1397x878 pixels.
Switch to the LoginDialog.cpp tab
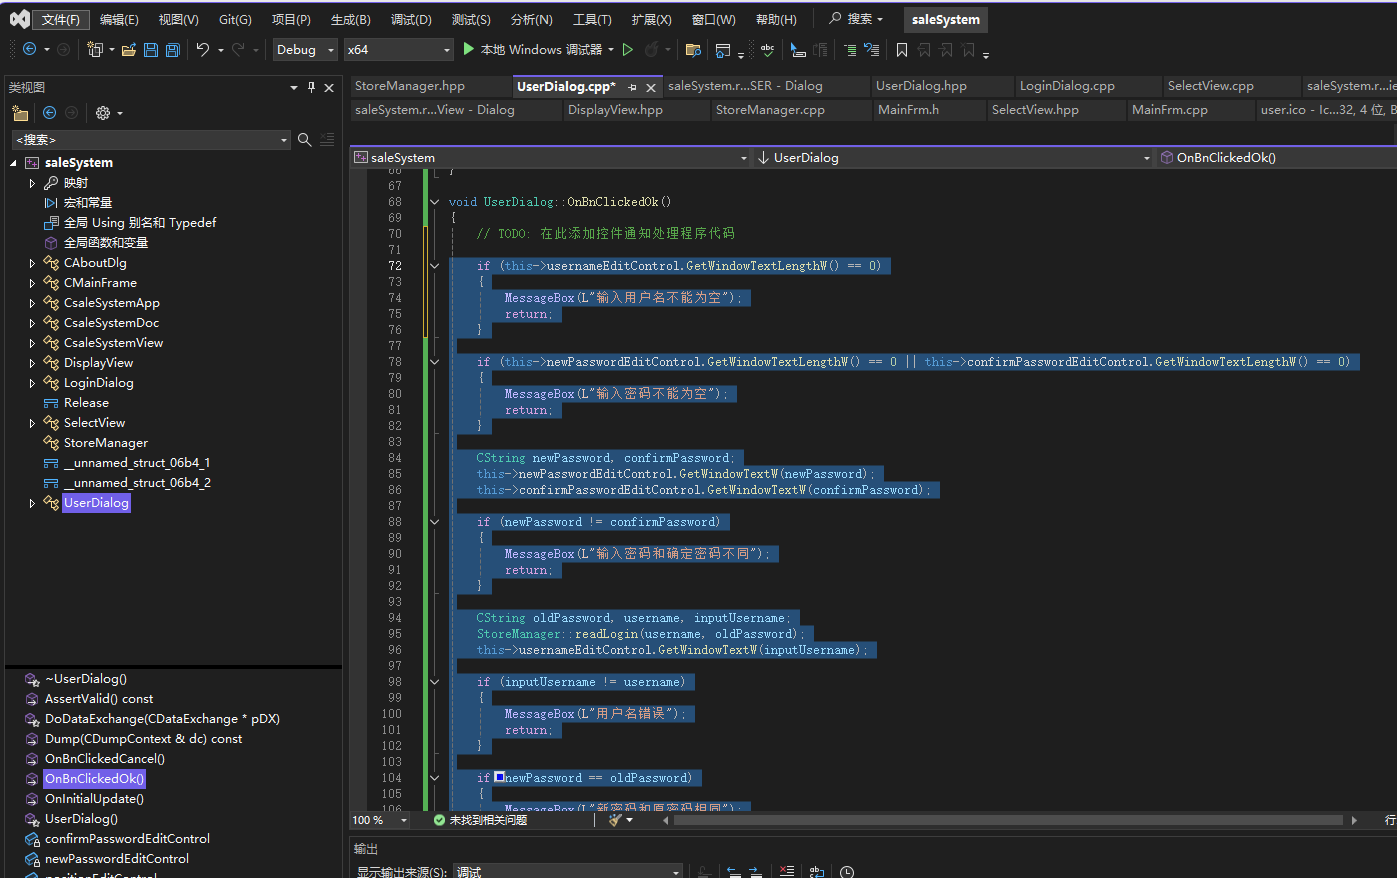[x=1067, y=86]
